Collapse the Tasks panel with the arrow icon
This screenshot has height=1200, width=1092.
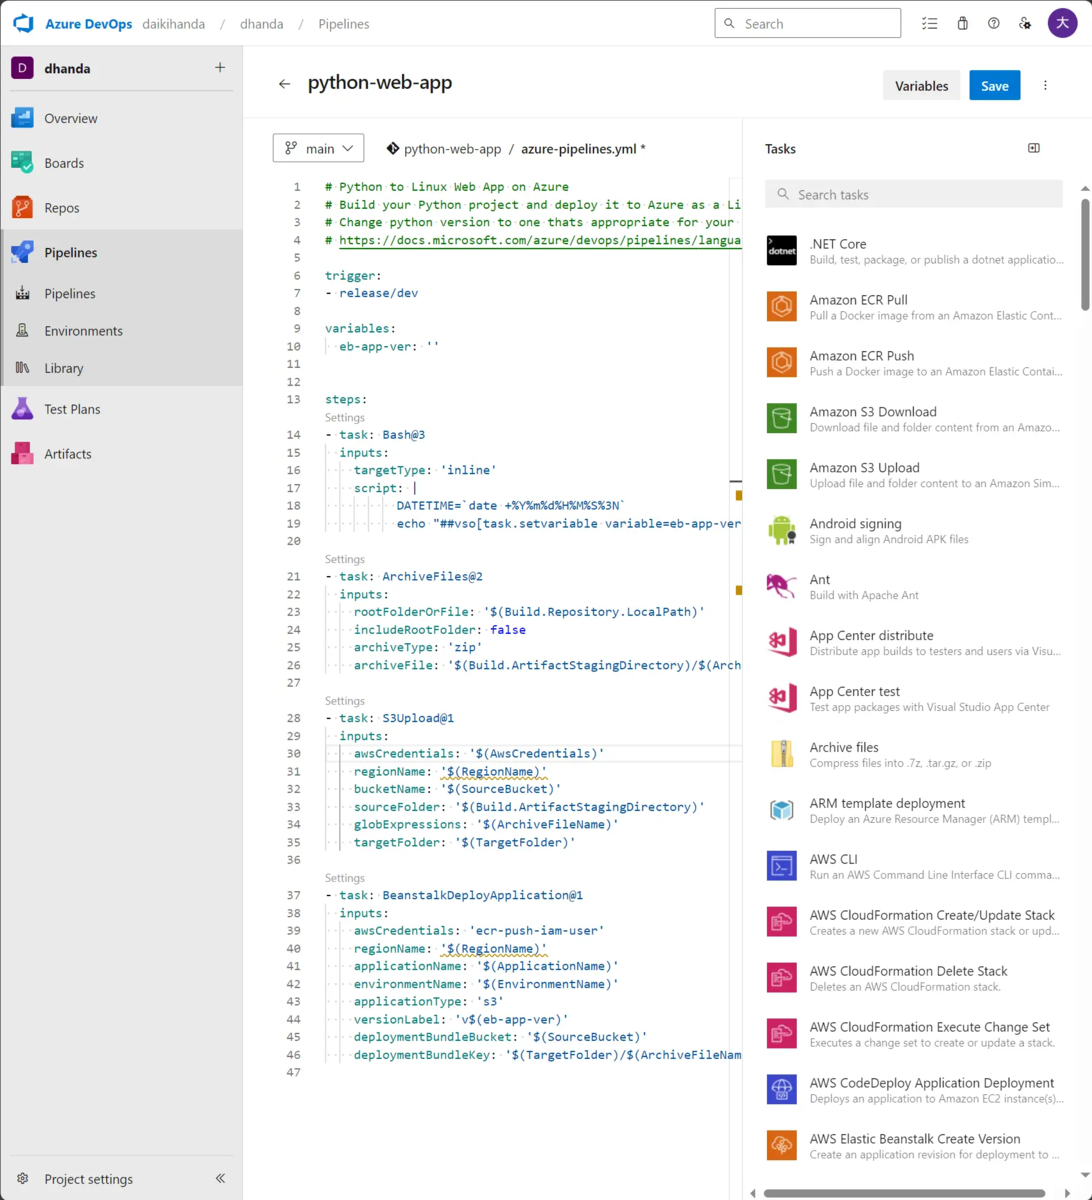pos(1034,148)
